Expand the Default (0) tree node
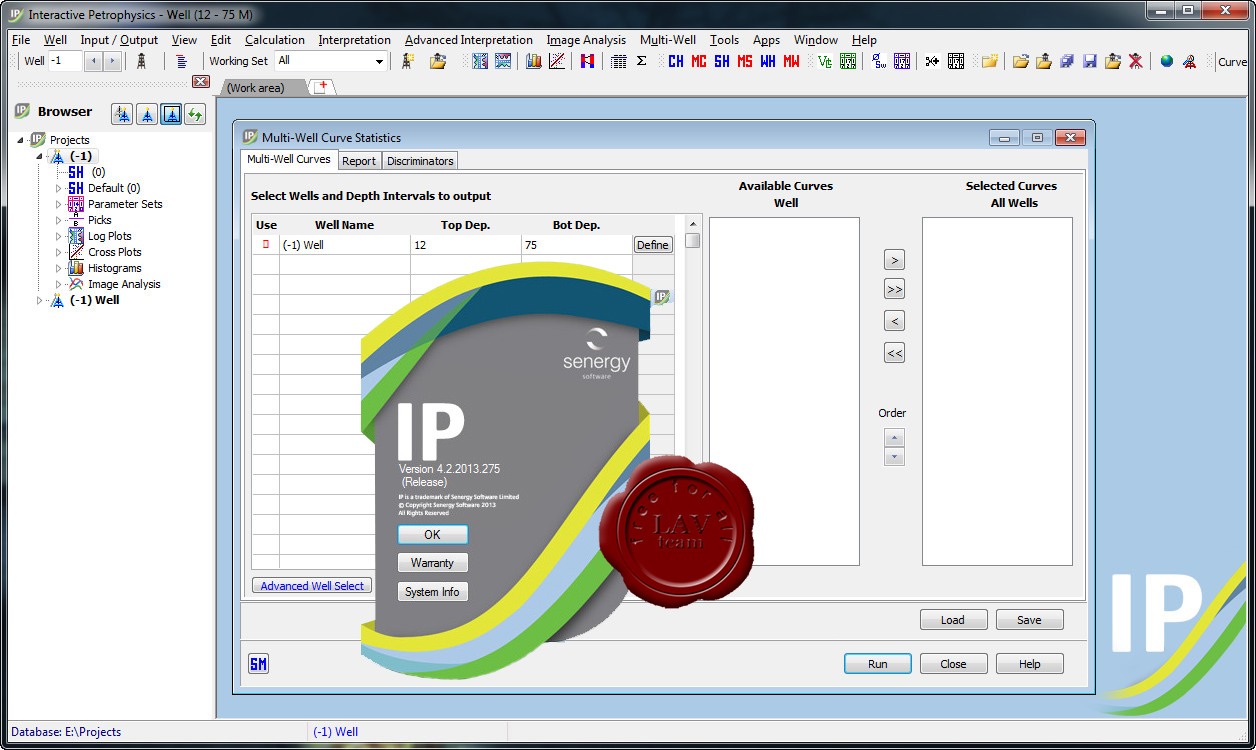The image size is (1256, 750). click(58, 188)
